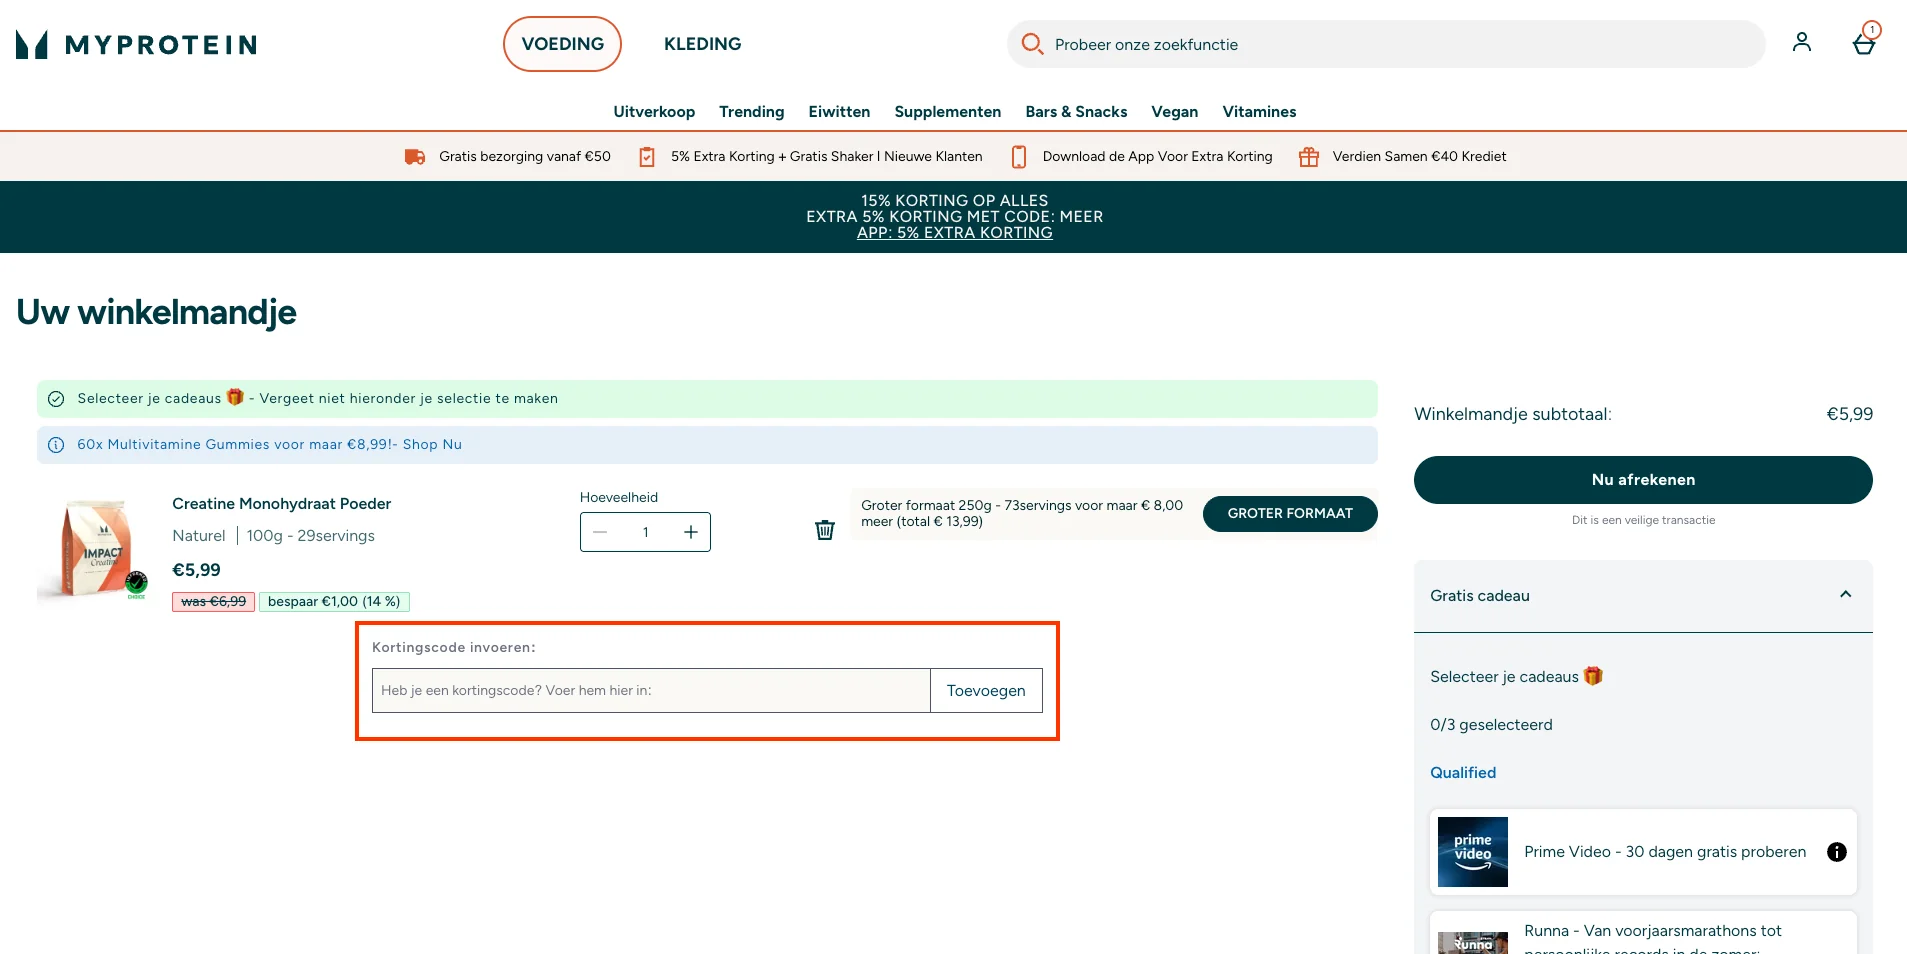Open the Trending menu
This screenshot has width=1907, height=954.
752,112
